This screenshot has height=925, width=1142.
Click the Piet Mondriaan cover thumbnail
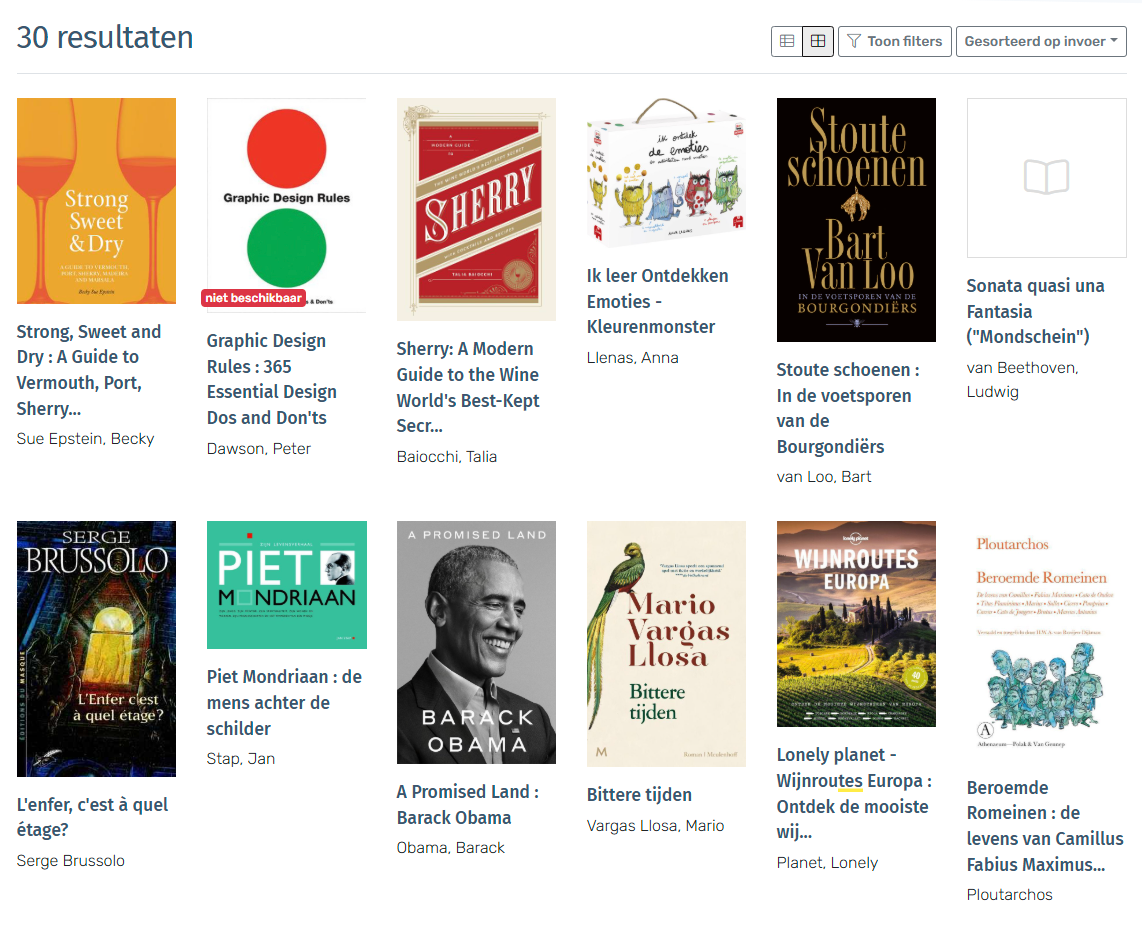286,585
